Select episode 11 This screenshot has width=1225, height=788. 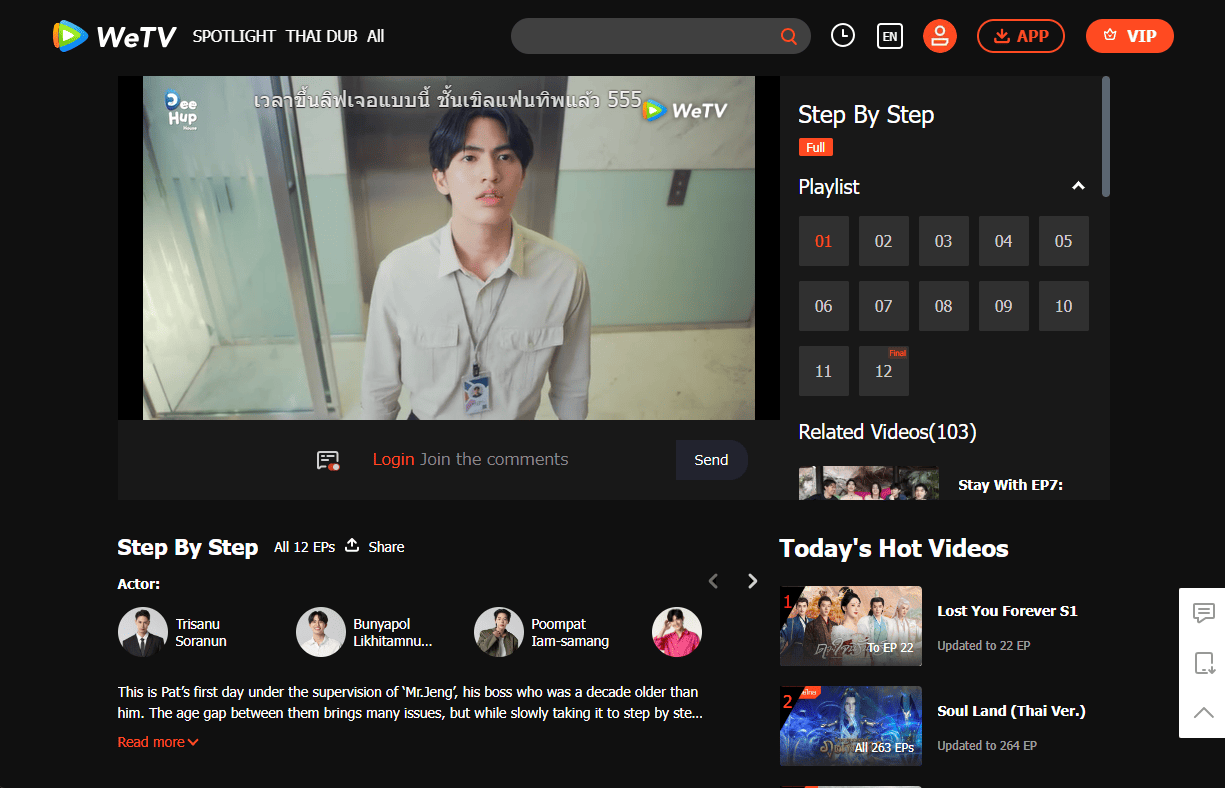(824, 371)
